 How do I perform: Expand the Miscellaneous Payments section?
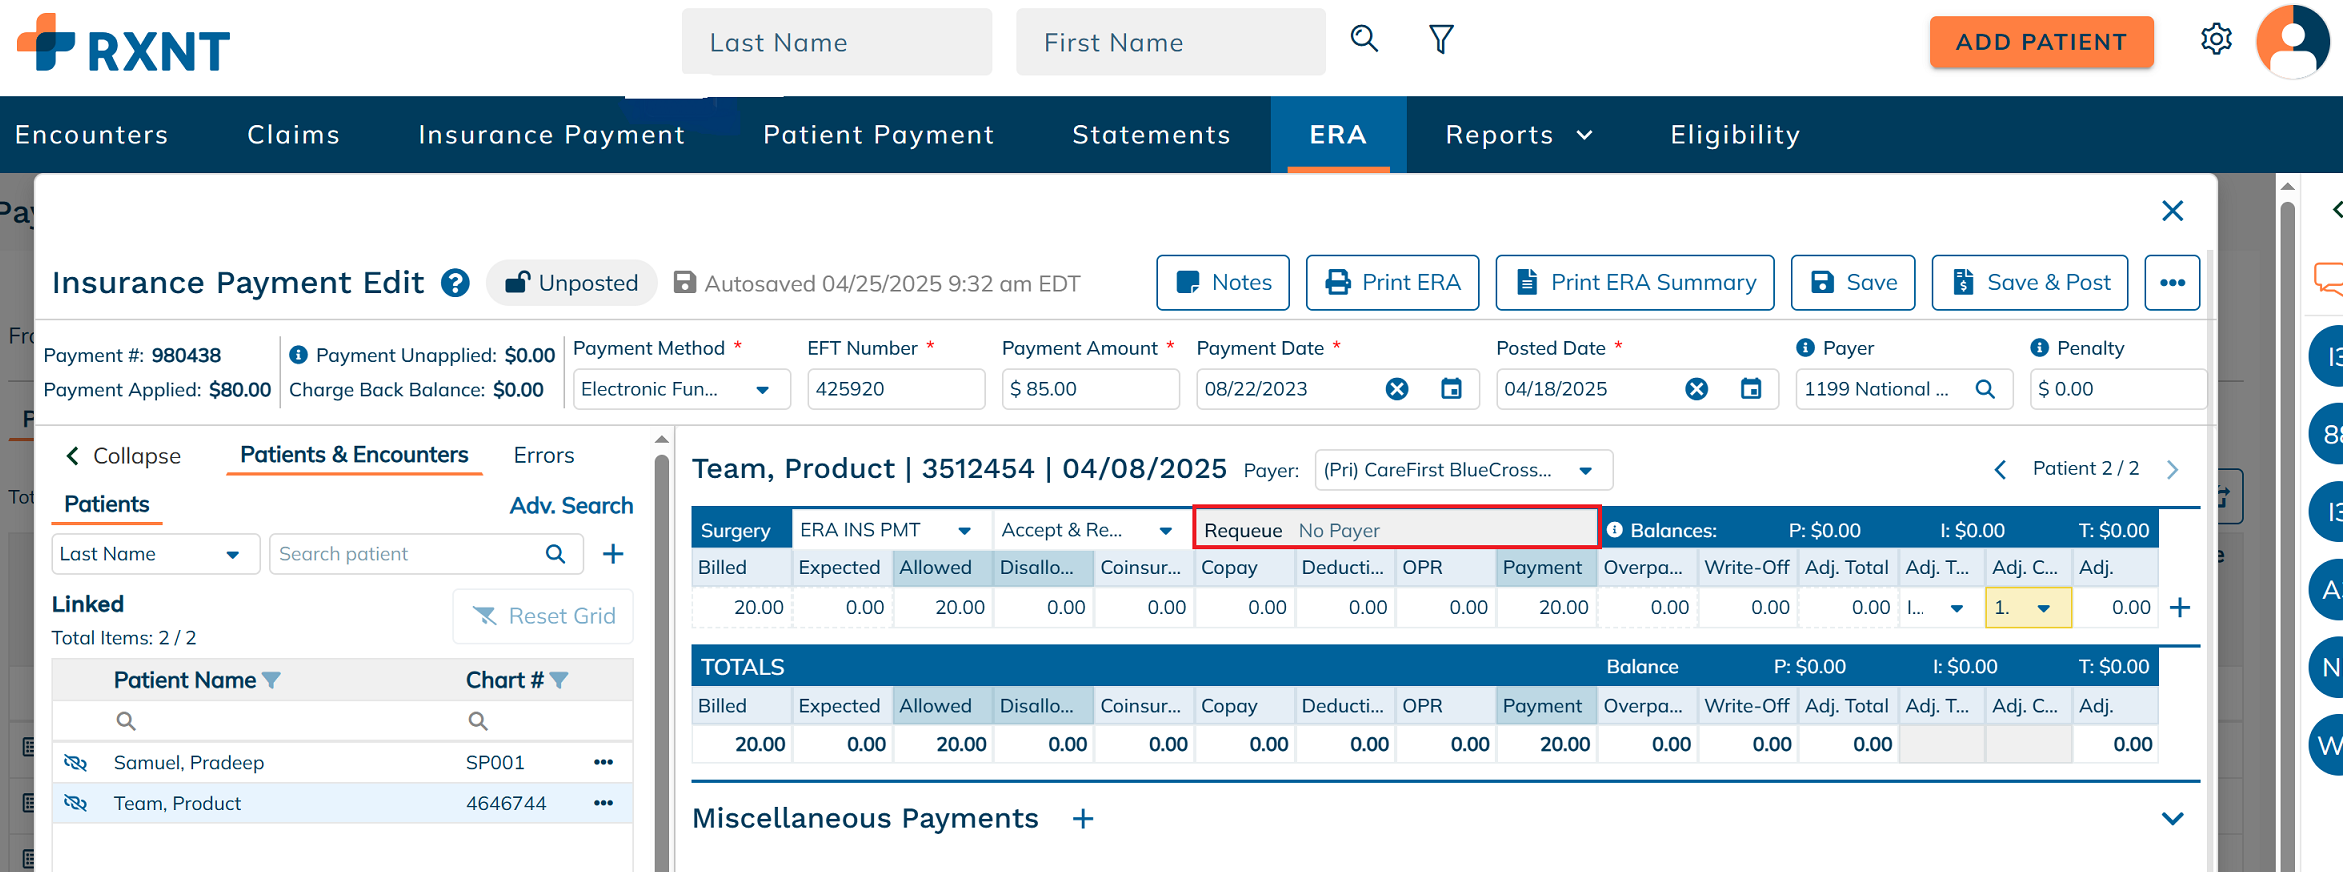coord(2171,819)
